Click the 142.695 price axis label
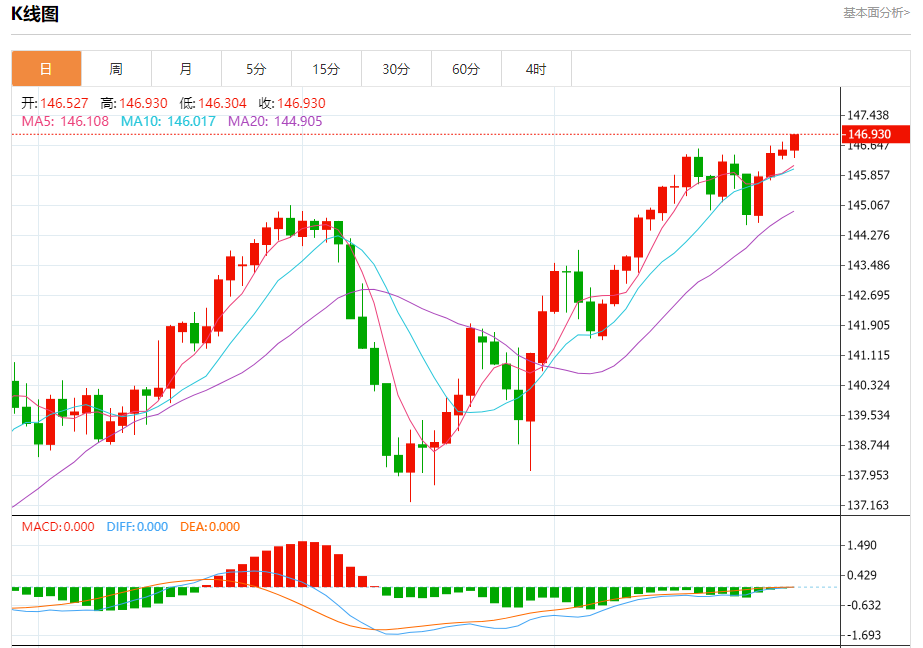The width and height of the screenshot is (923, 648). [868, 295]
